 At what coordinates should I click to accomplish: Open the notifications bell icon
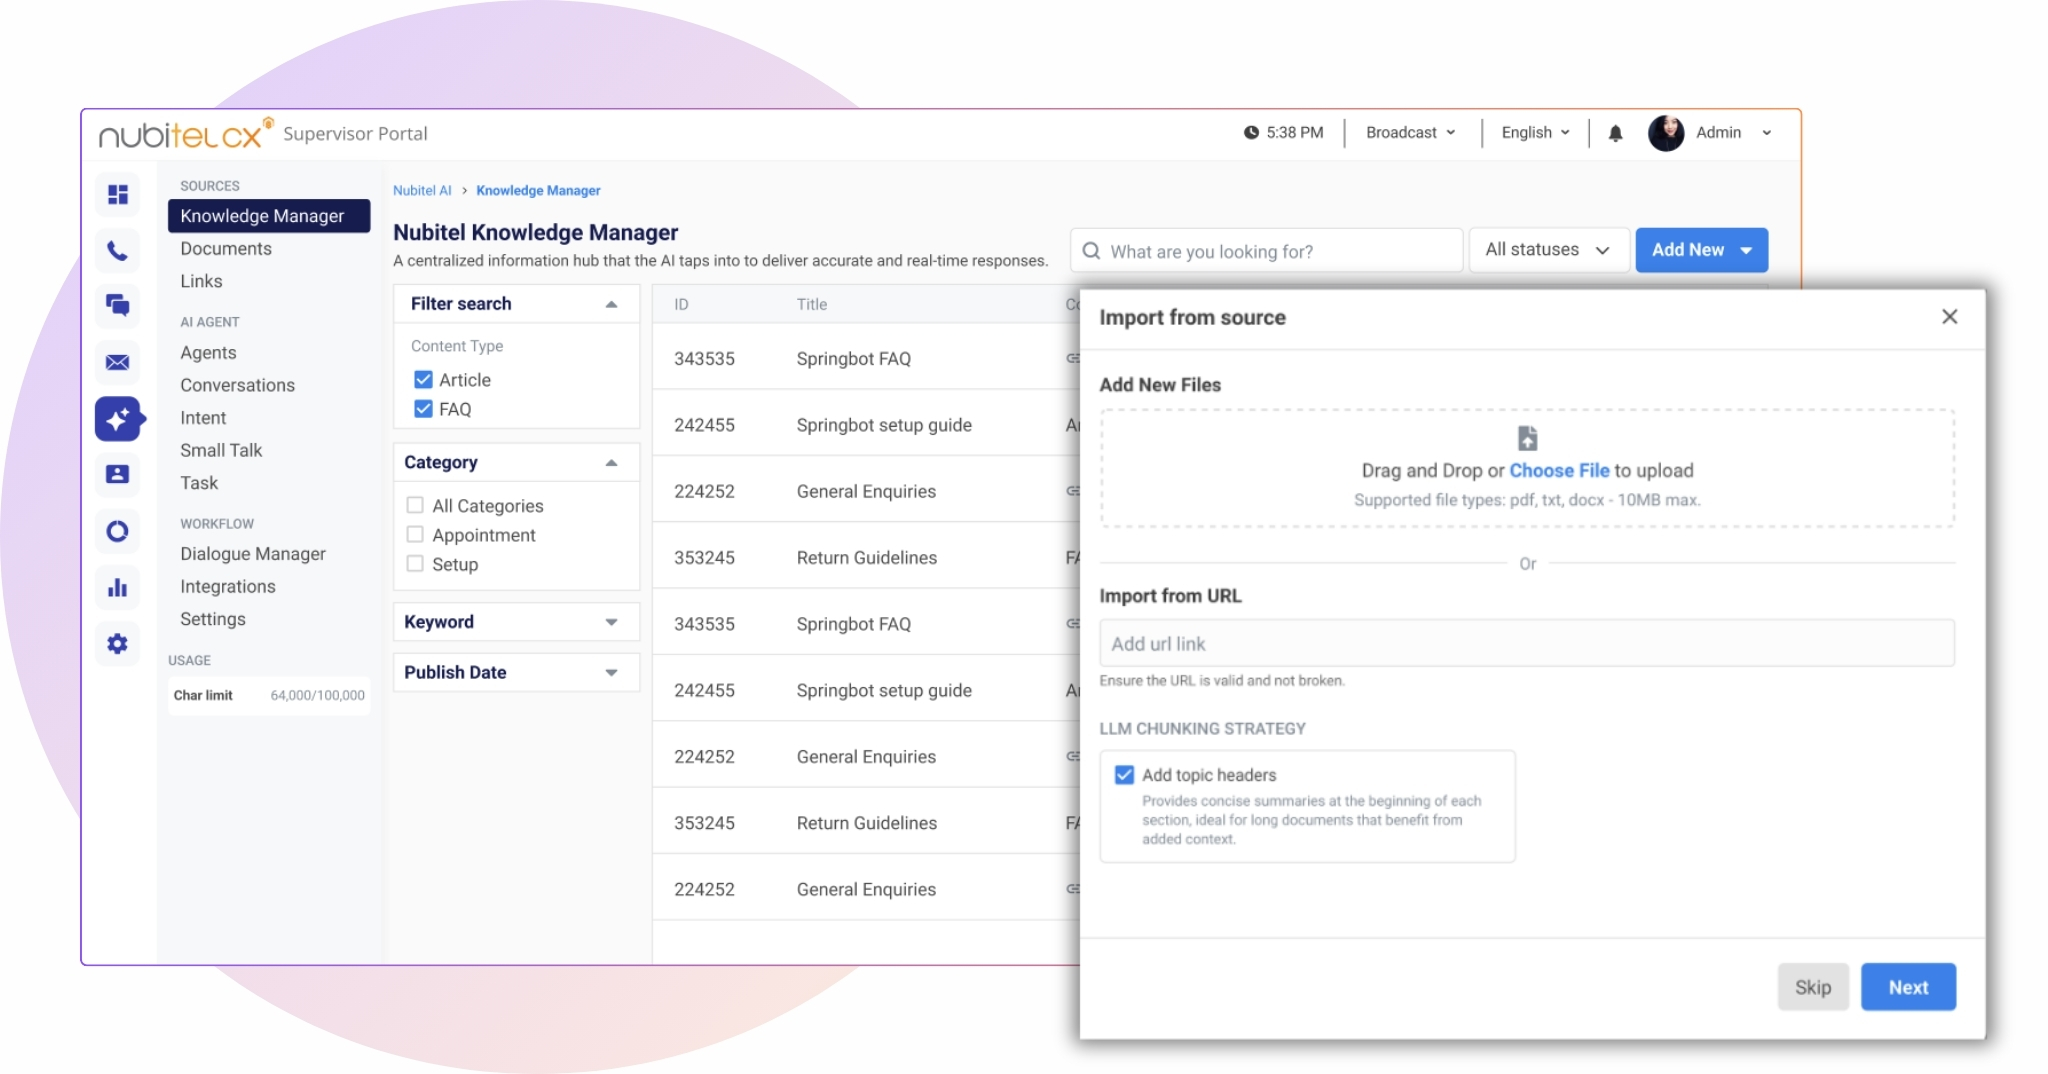(1615, 133)
